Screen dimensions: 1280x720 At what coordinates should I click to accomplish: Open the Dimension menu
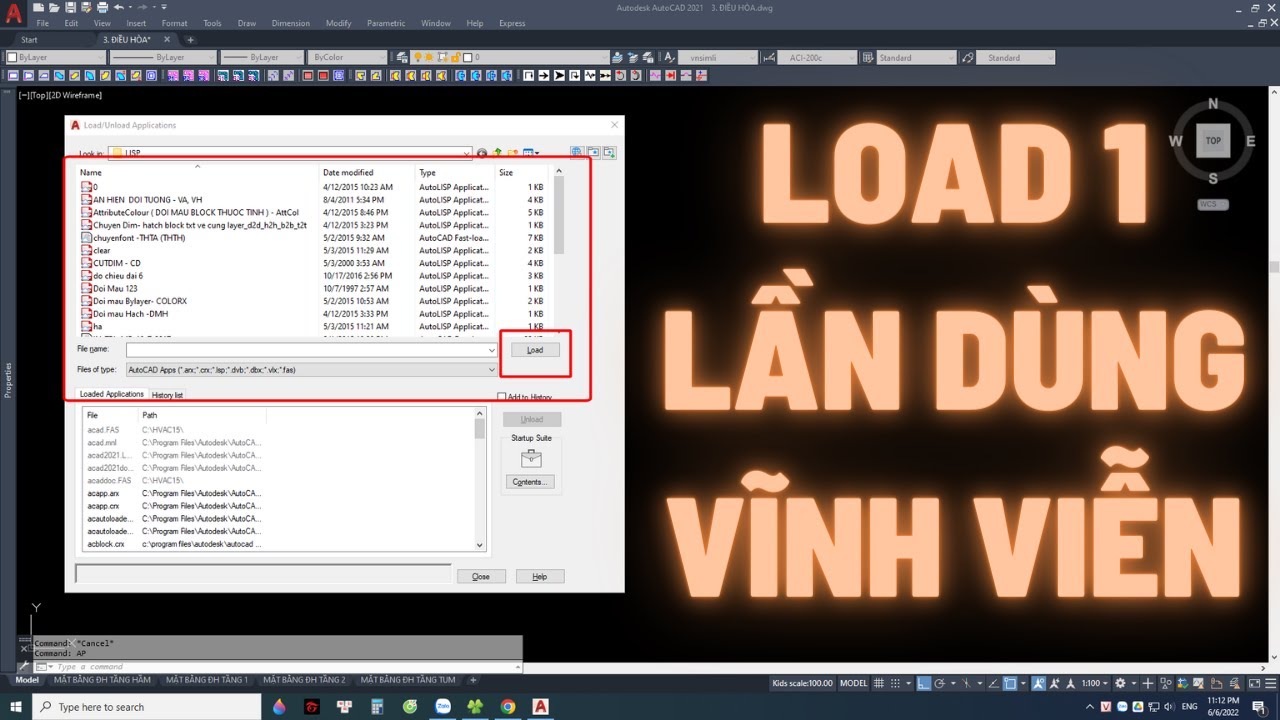point(291,23)
